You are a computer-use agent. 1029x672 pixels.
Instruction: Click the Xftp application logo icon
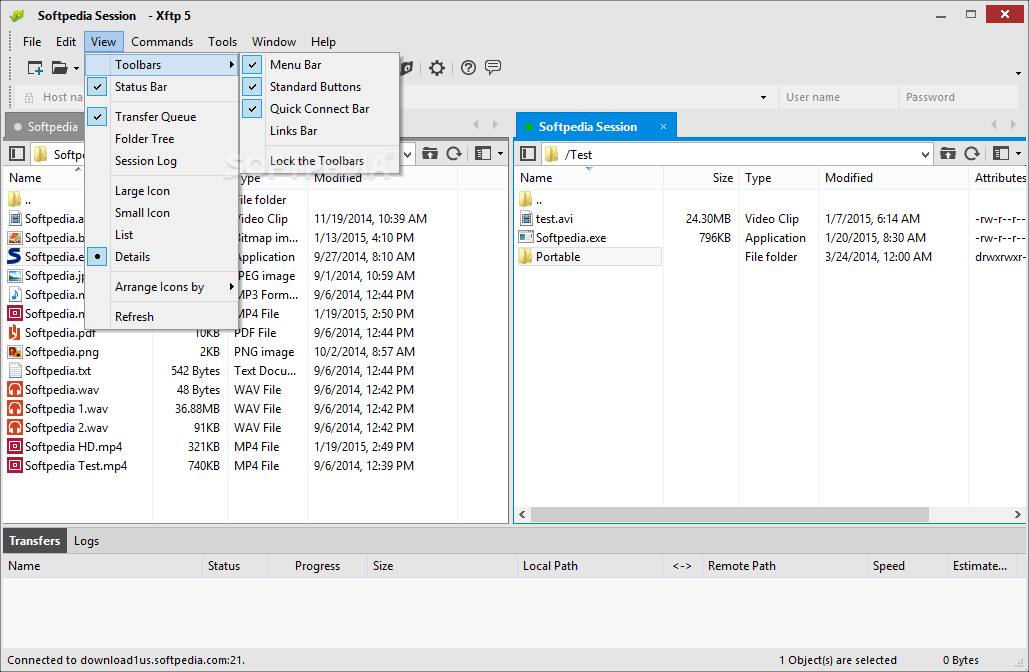[17, 15]
